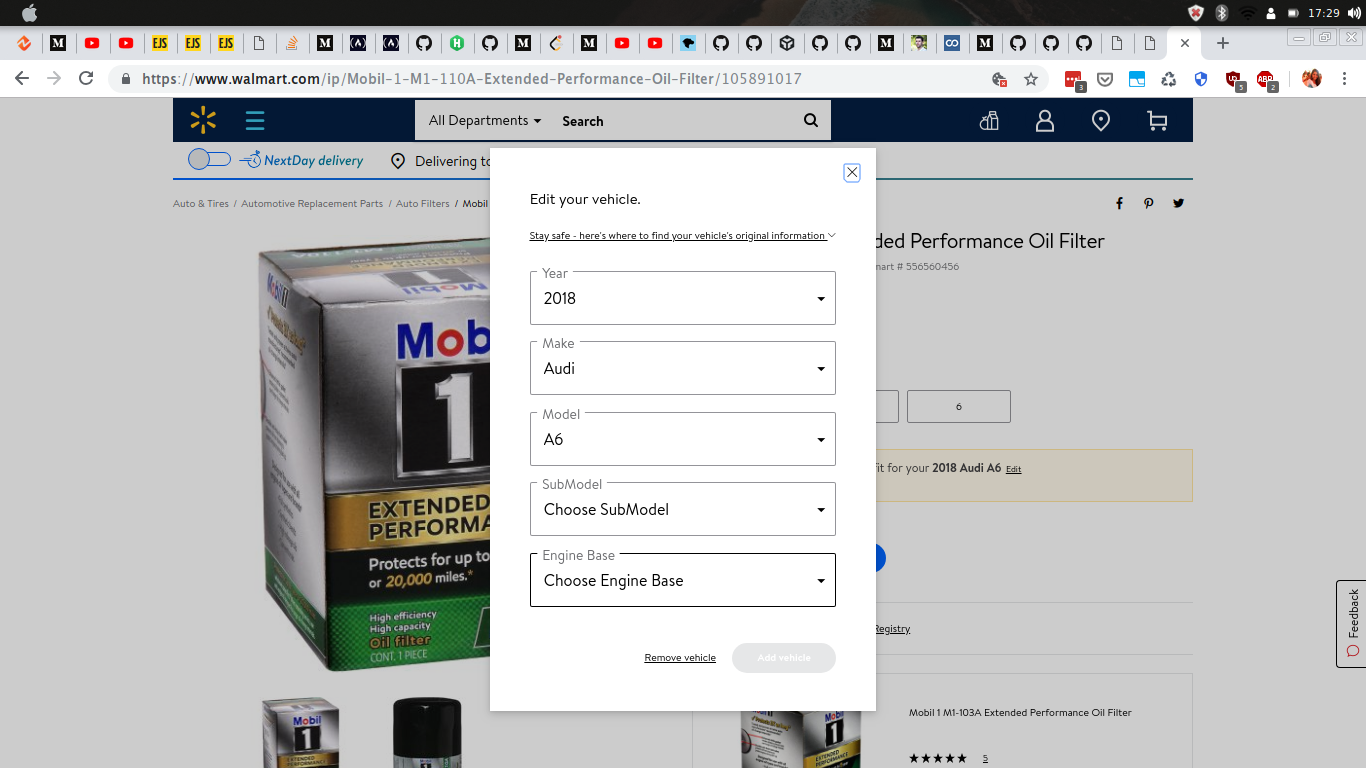Open the reorder items icon in header
The image size is (1366, 768).
(x=990, y=120)
